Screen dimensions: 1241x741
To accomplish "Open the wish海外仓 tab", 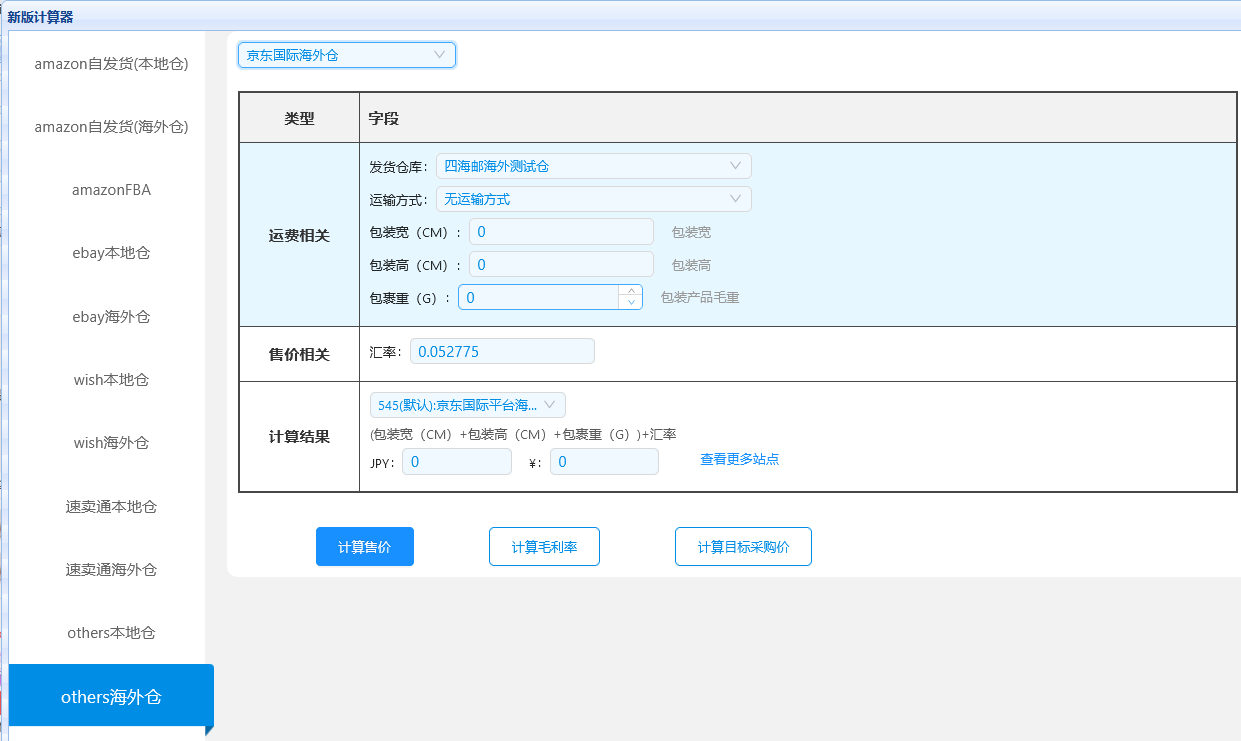I will pyautogui.click(x=111, y=443).
